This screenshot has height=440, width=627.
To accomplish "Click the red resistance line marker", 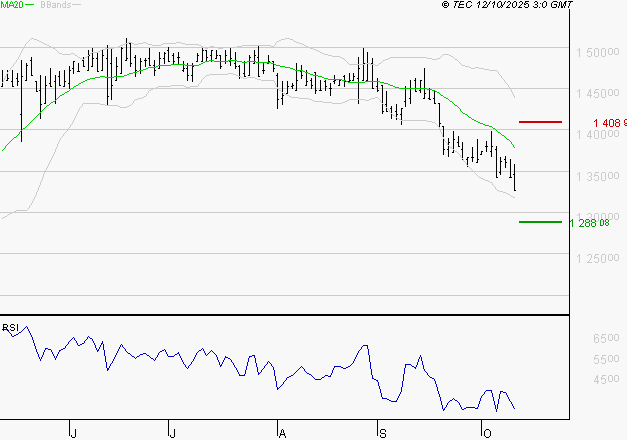I will point(541,122).
